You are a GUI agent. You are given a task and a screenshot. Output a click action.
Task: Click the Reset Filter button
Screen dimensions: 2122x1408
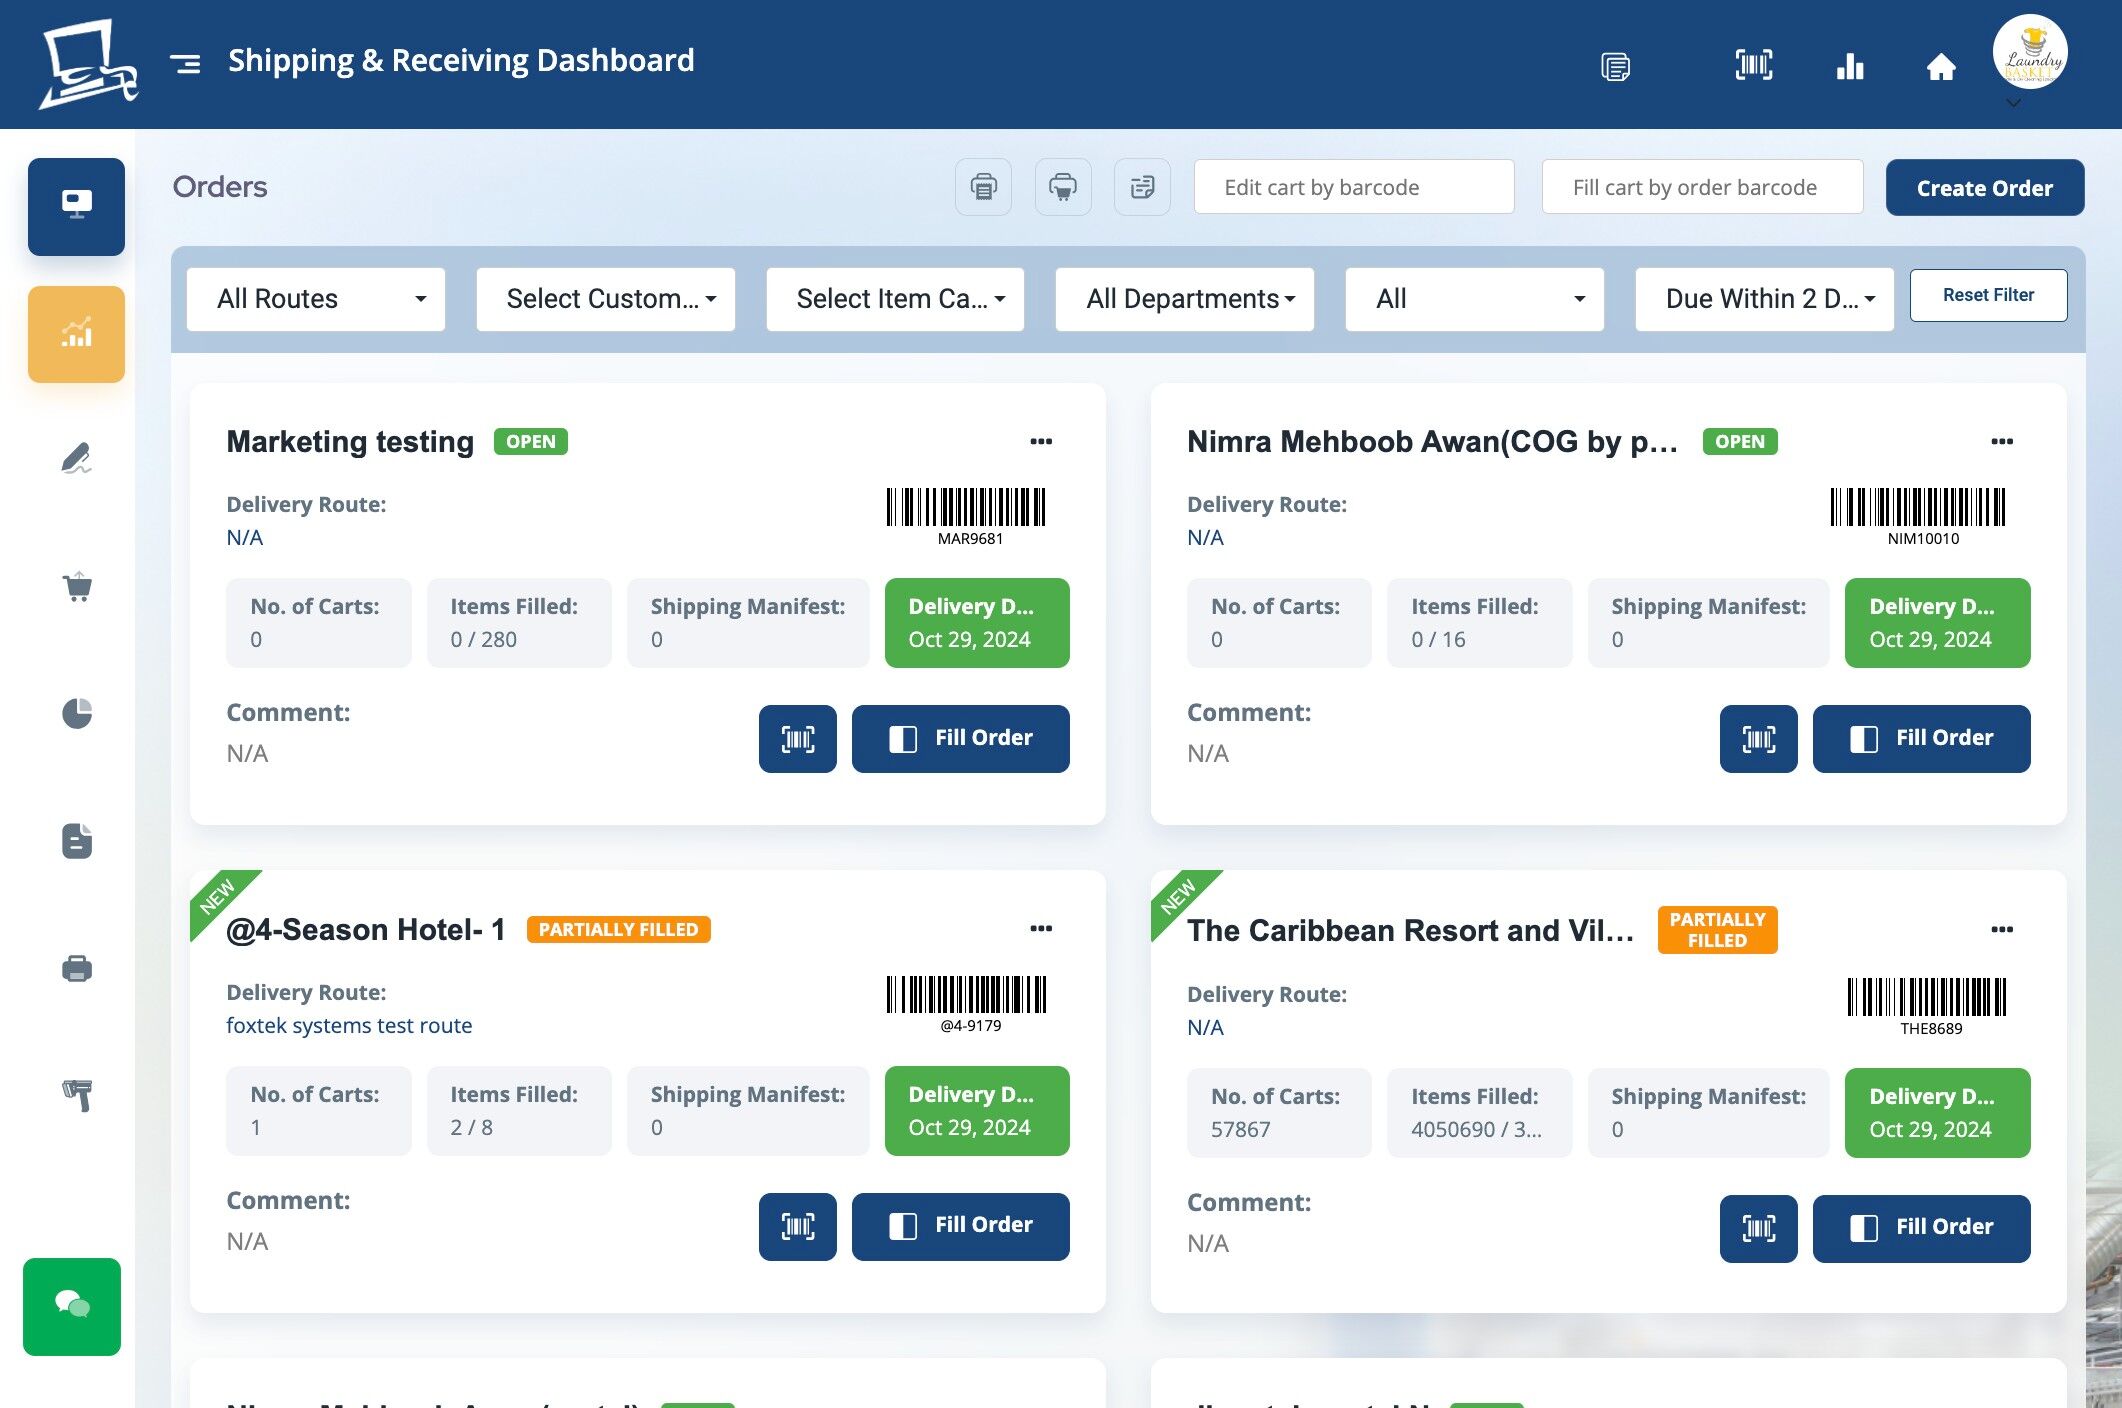point(1988,295)
